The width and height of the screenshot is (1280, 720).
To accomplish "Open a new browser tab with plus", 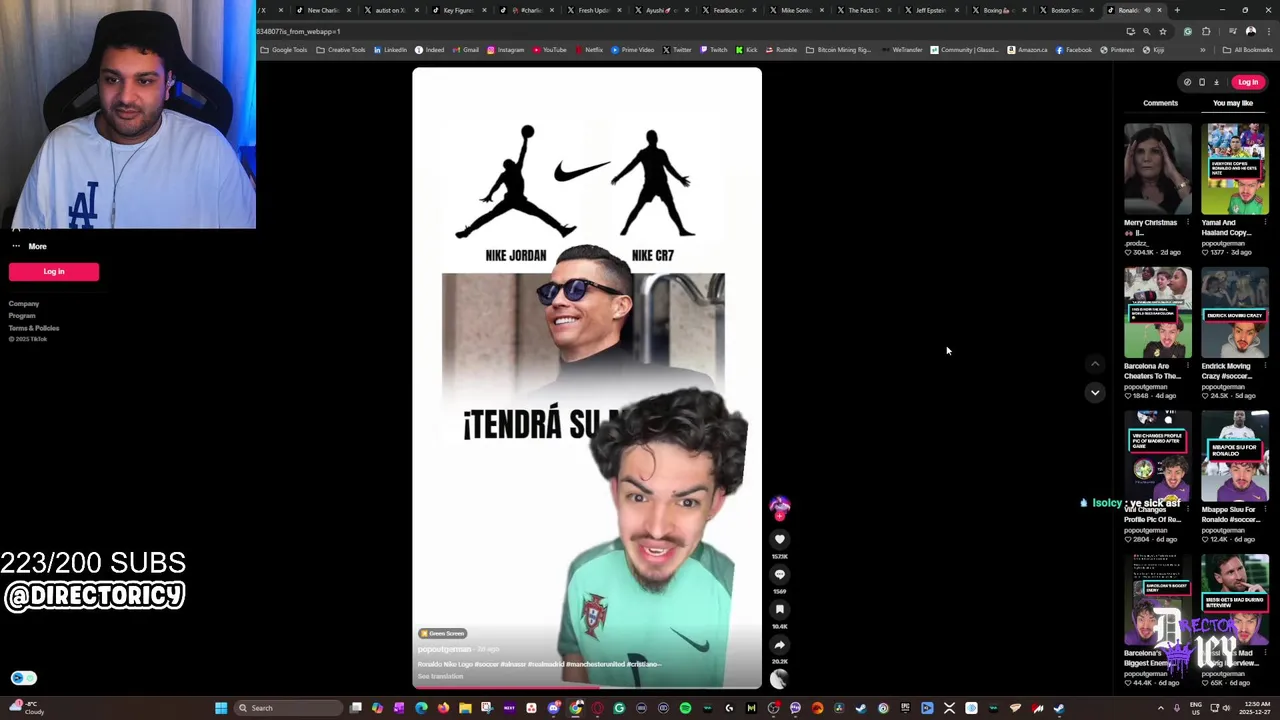I will coord(1177,10).
